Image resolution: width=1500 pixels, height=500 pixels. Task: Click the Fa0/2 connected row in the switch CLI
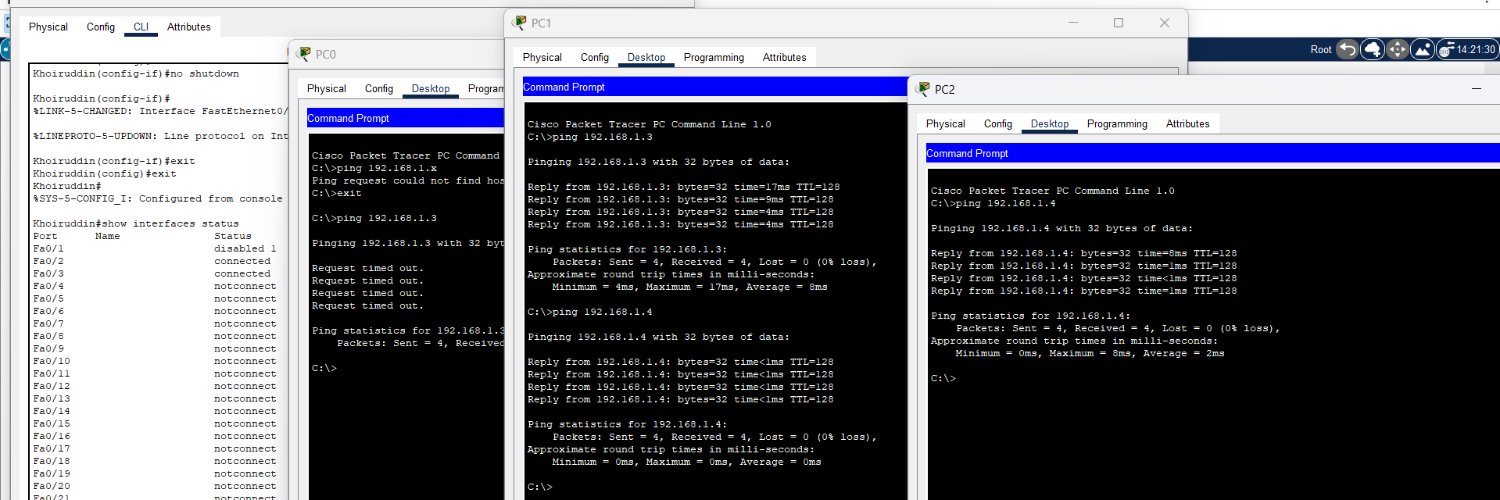tap(152, 261)
